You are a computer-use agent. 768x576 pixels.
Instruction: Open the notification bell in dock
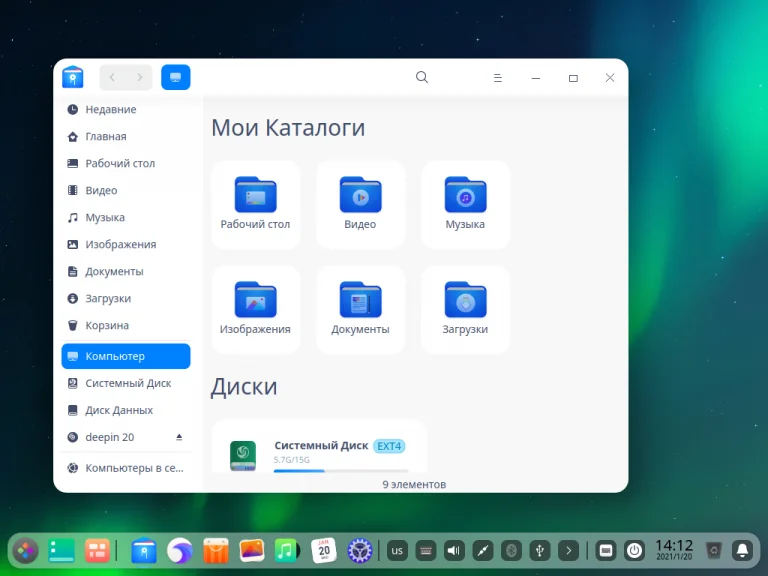(x=742, y=551)
